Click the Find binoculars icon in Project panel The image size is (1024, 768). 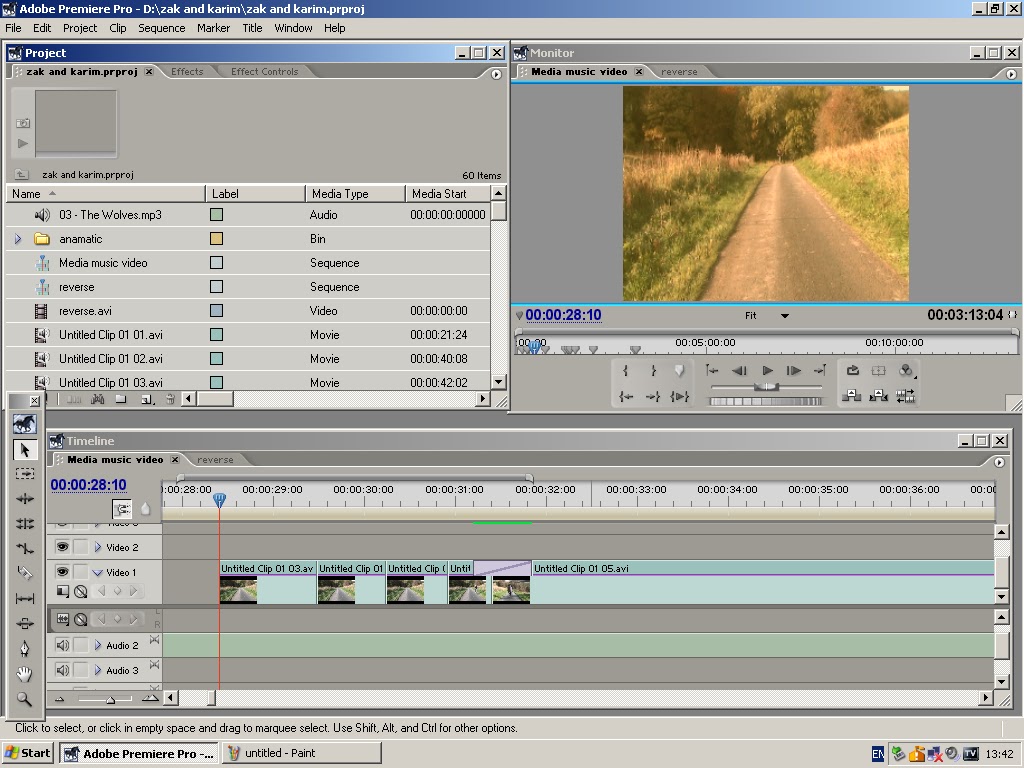coord(97,398)
